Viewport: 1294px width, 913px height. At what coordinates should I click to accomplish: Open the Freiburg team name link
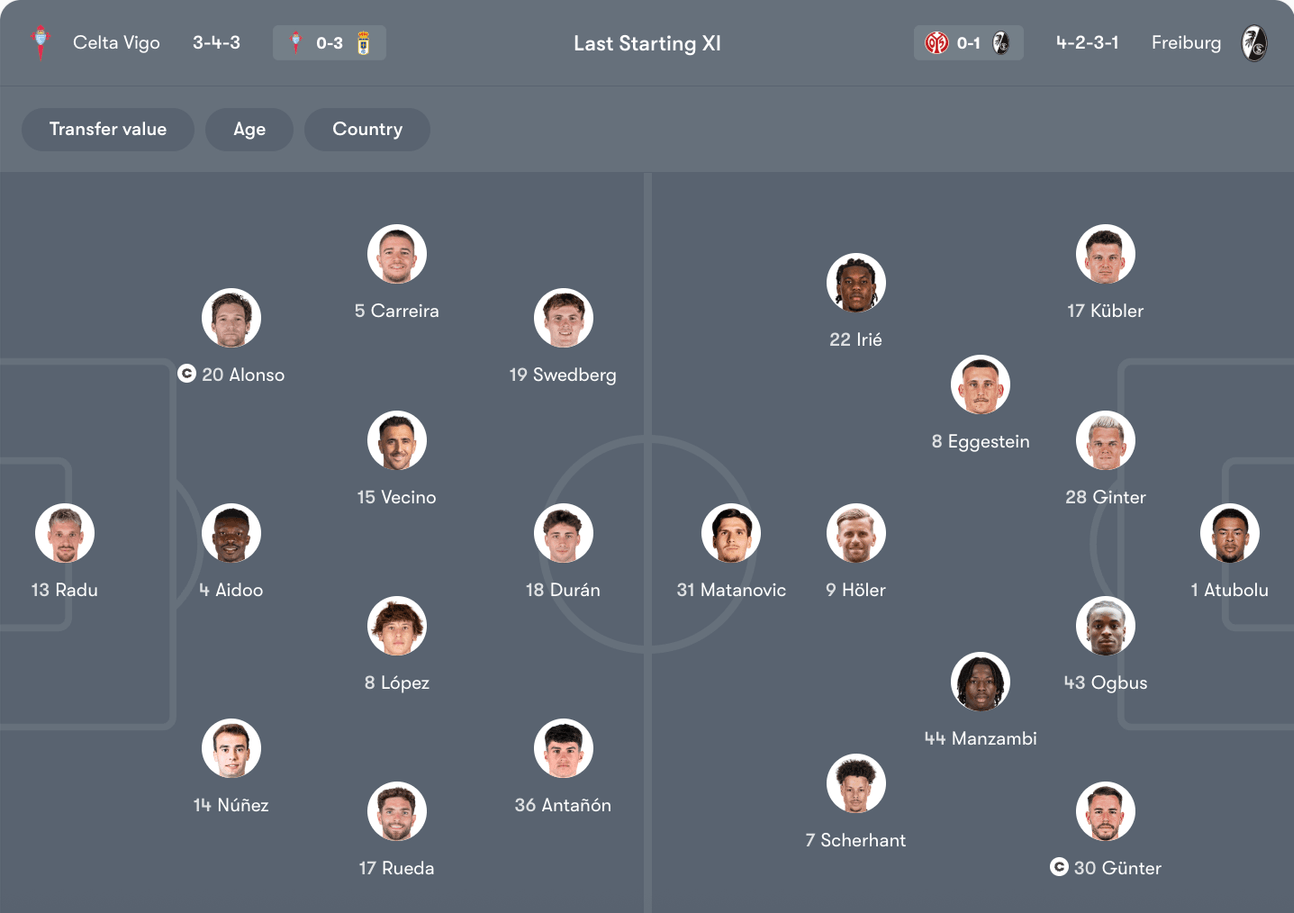pyautogui.click(x=1186, y=43)
